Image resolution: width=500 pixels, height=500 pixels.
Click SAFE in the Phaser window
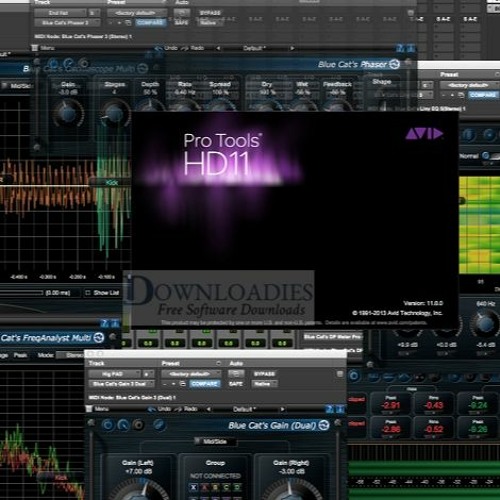point(181,23)
